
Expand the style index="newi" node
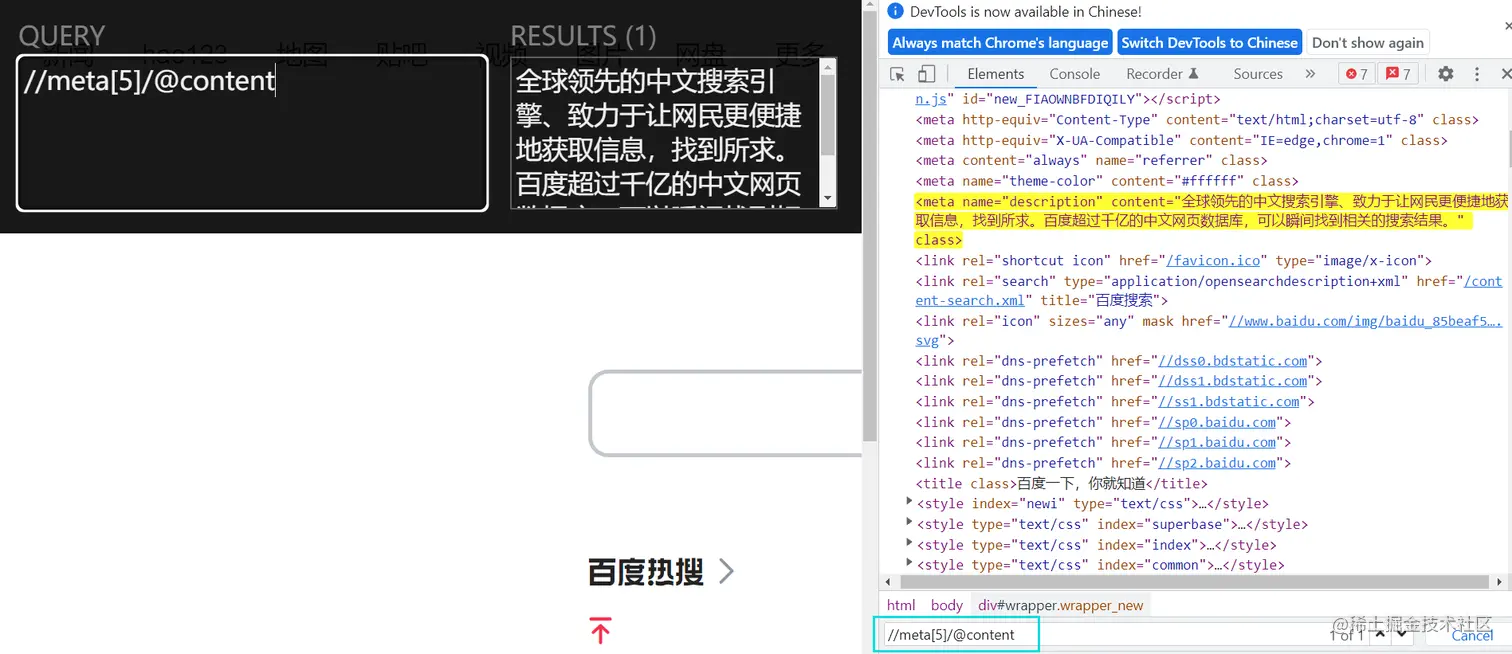[x=909, y=502]
